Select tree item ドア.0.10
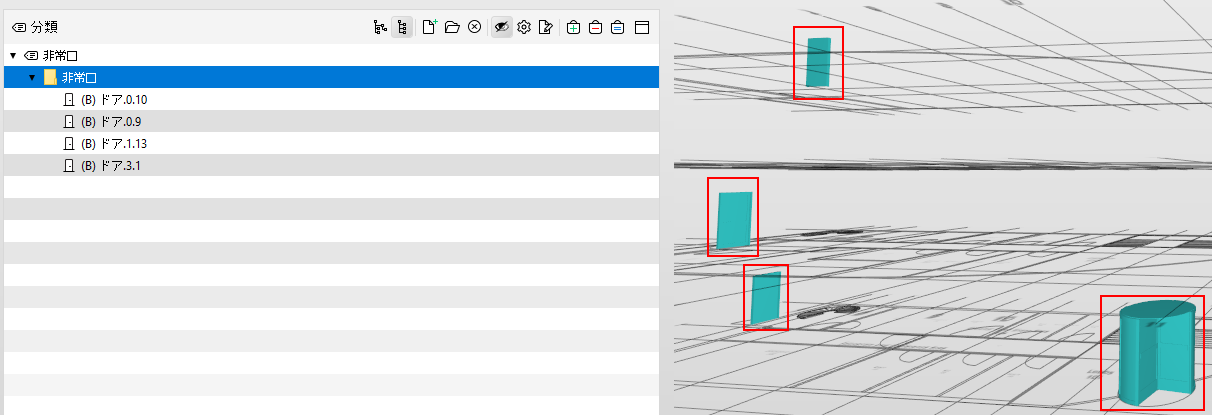The width and height of the screenshot is (1212, 415). [330, 99]
